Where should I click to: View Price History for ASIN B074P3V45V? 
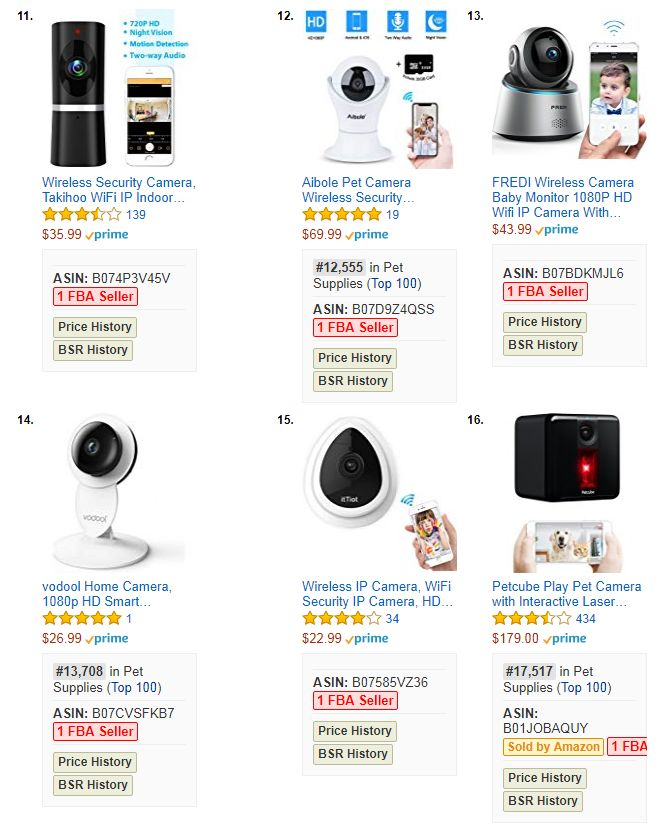[x=95, y=327]
